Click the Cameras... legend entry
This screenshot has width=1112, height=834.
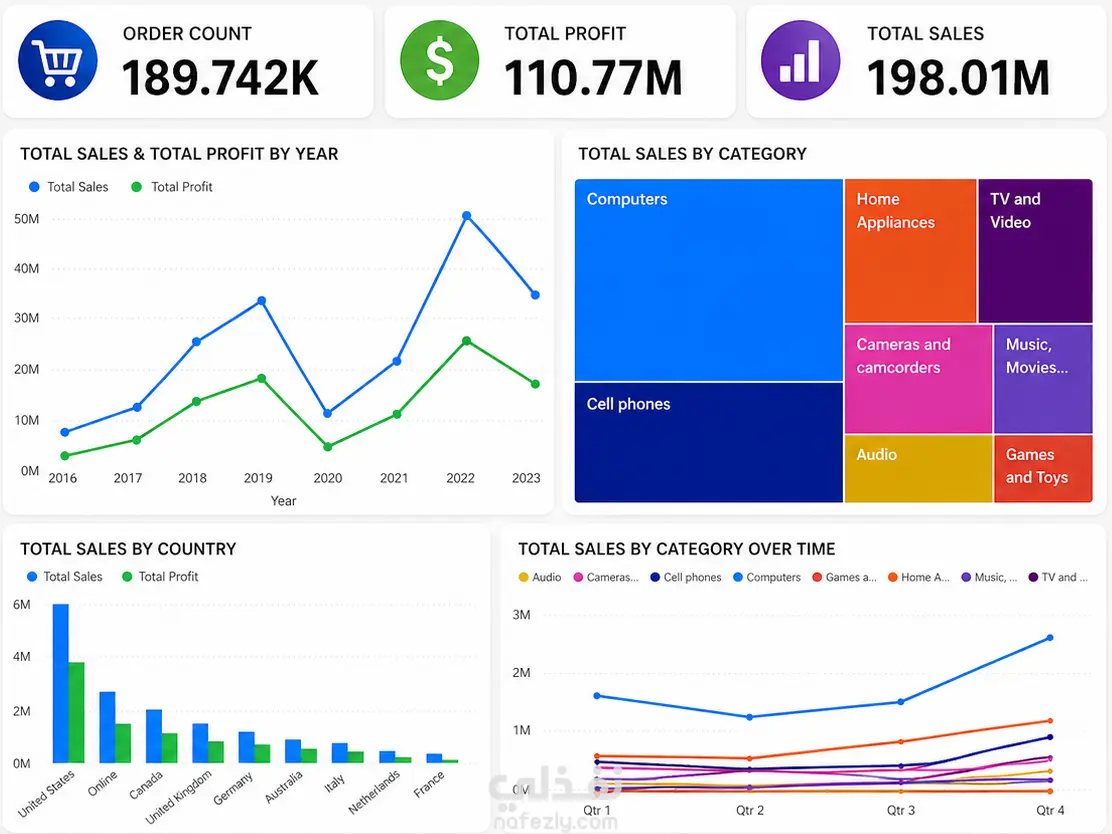click(606, 577)
